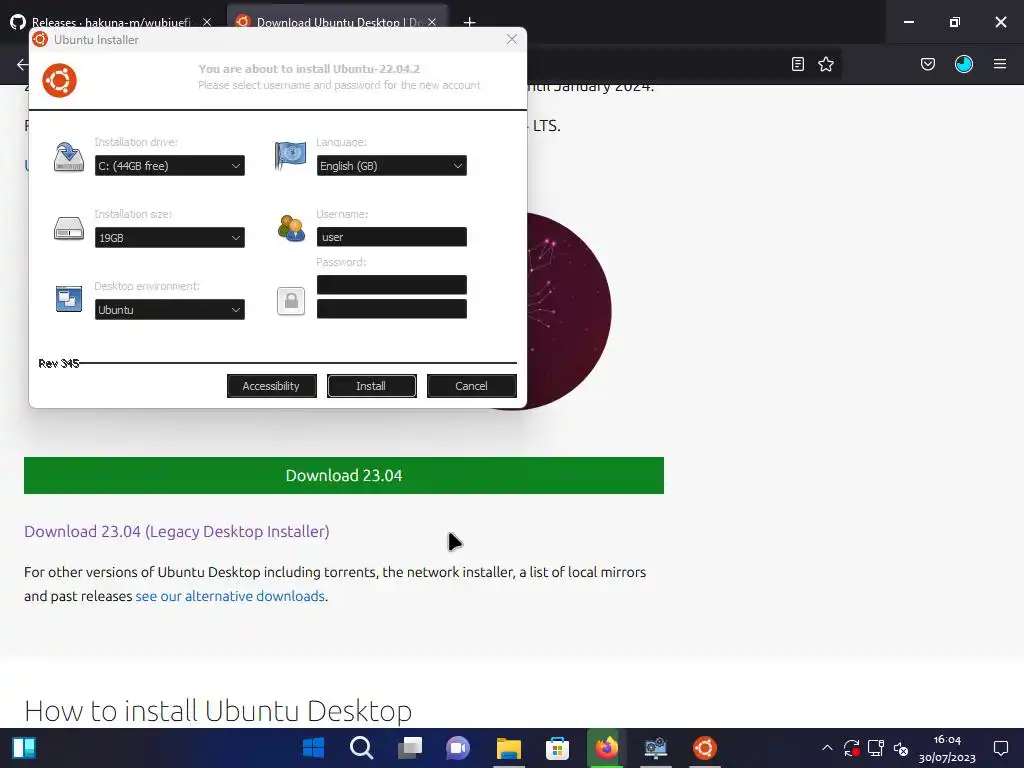The height and width of the screenshot is (768, 1024).
Task: Click the installation size disk icon
Action: click(x=69, y=229)
